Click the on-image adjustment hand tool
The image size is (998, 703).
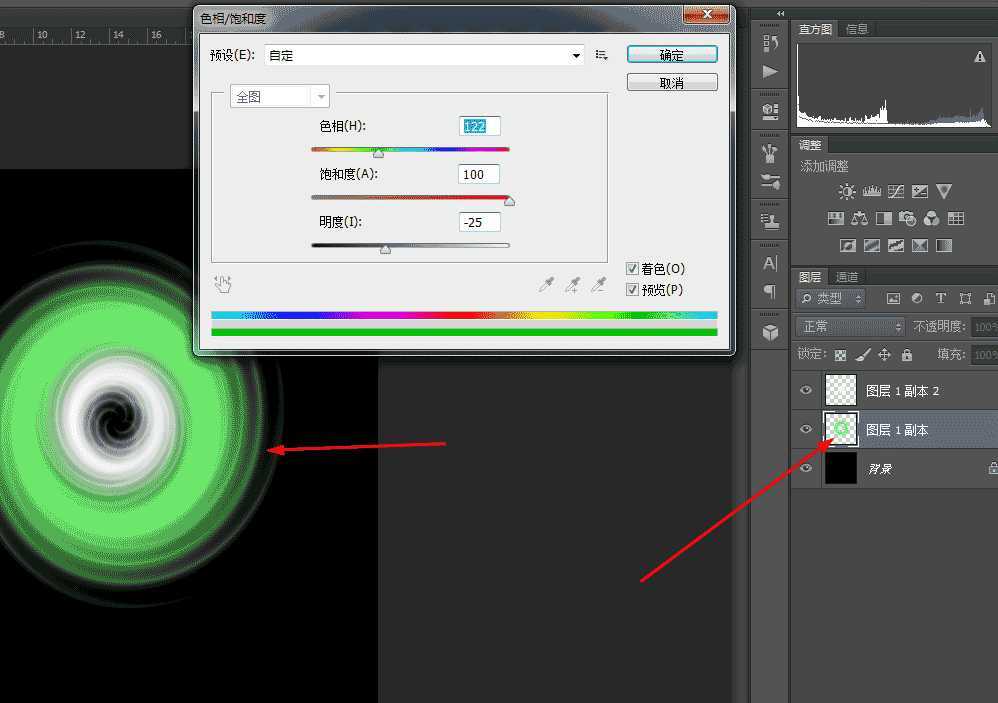click(x=222, y=285)
